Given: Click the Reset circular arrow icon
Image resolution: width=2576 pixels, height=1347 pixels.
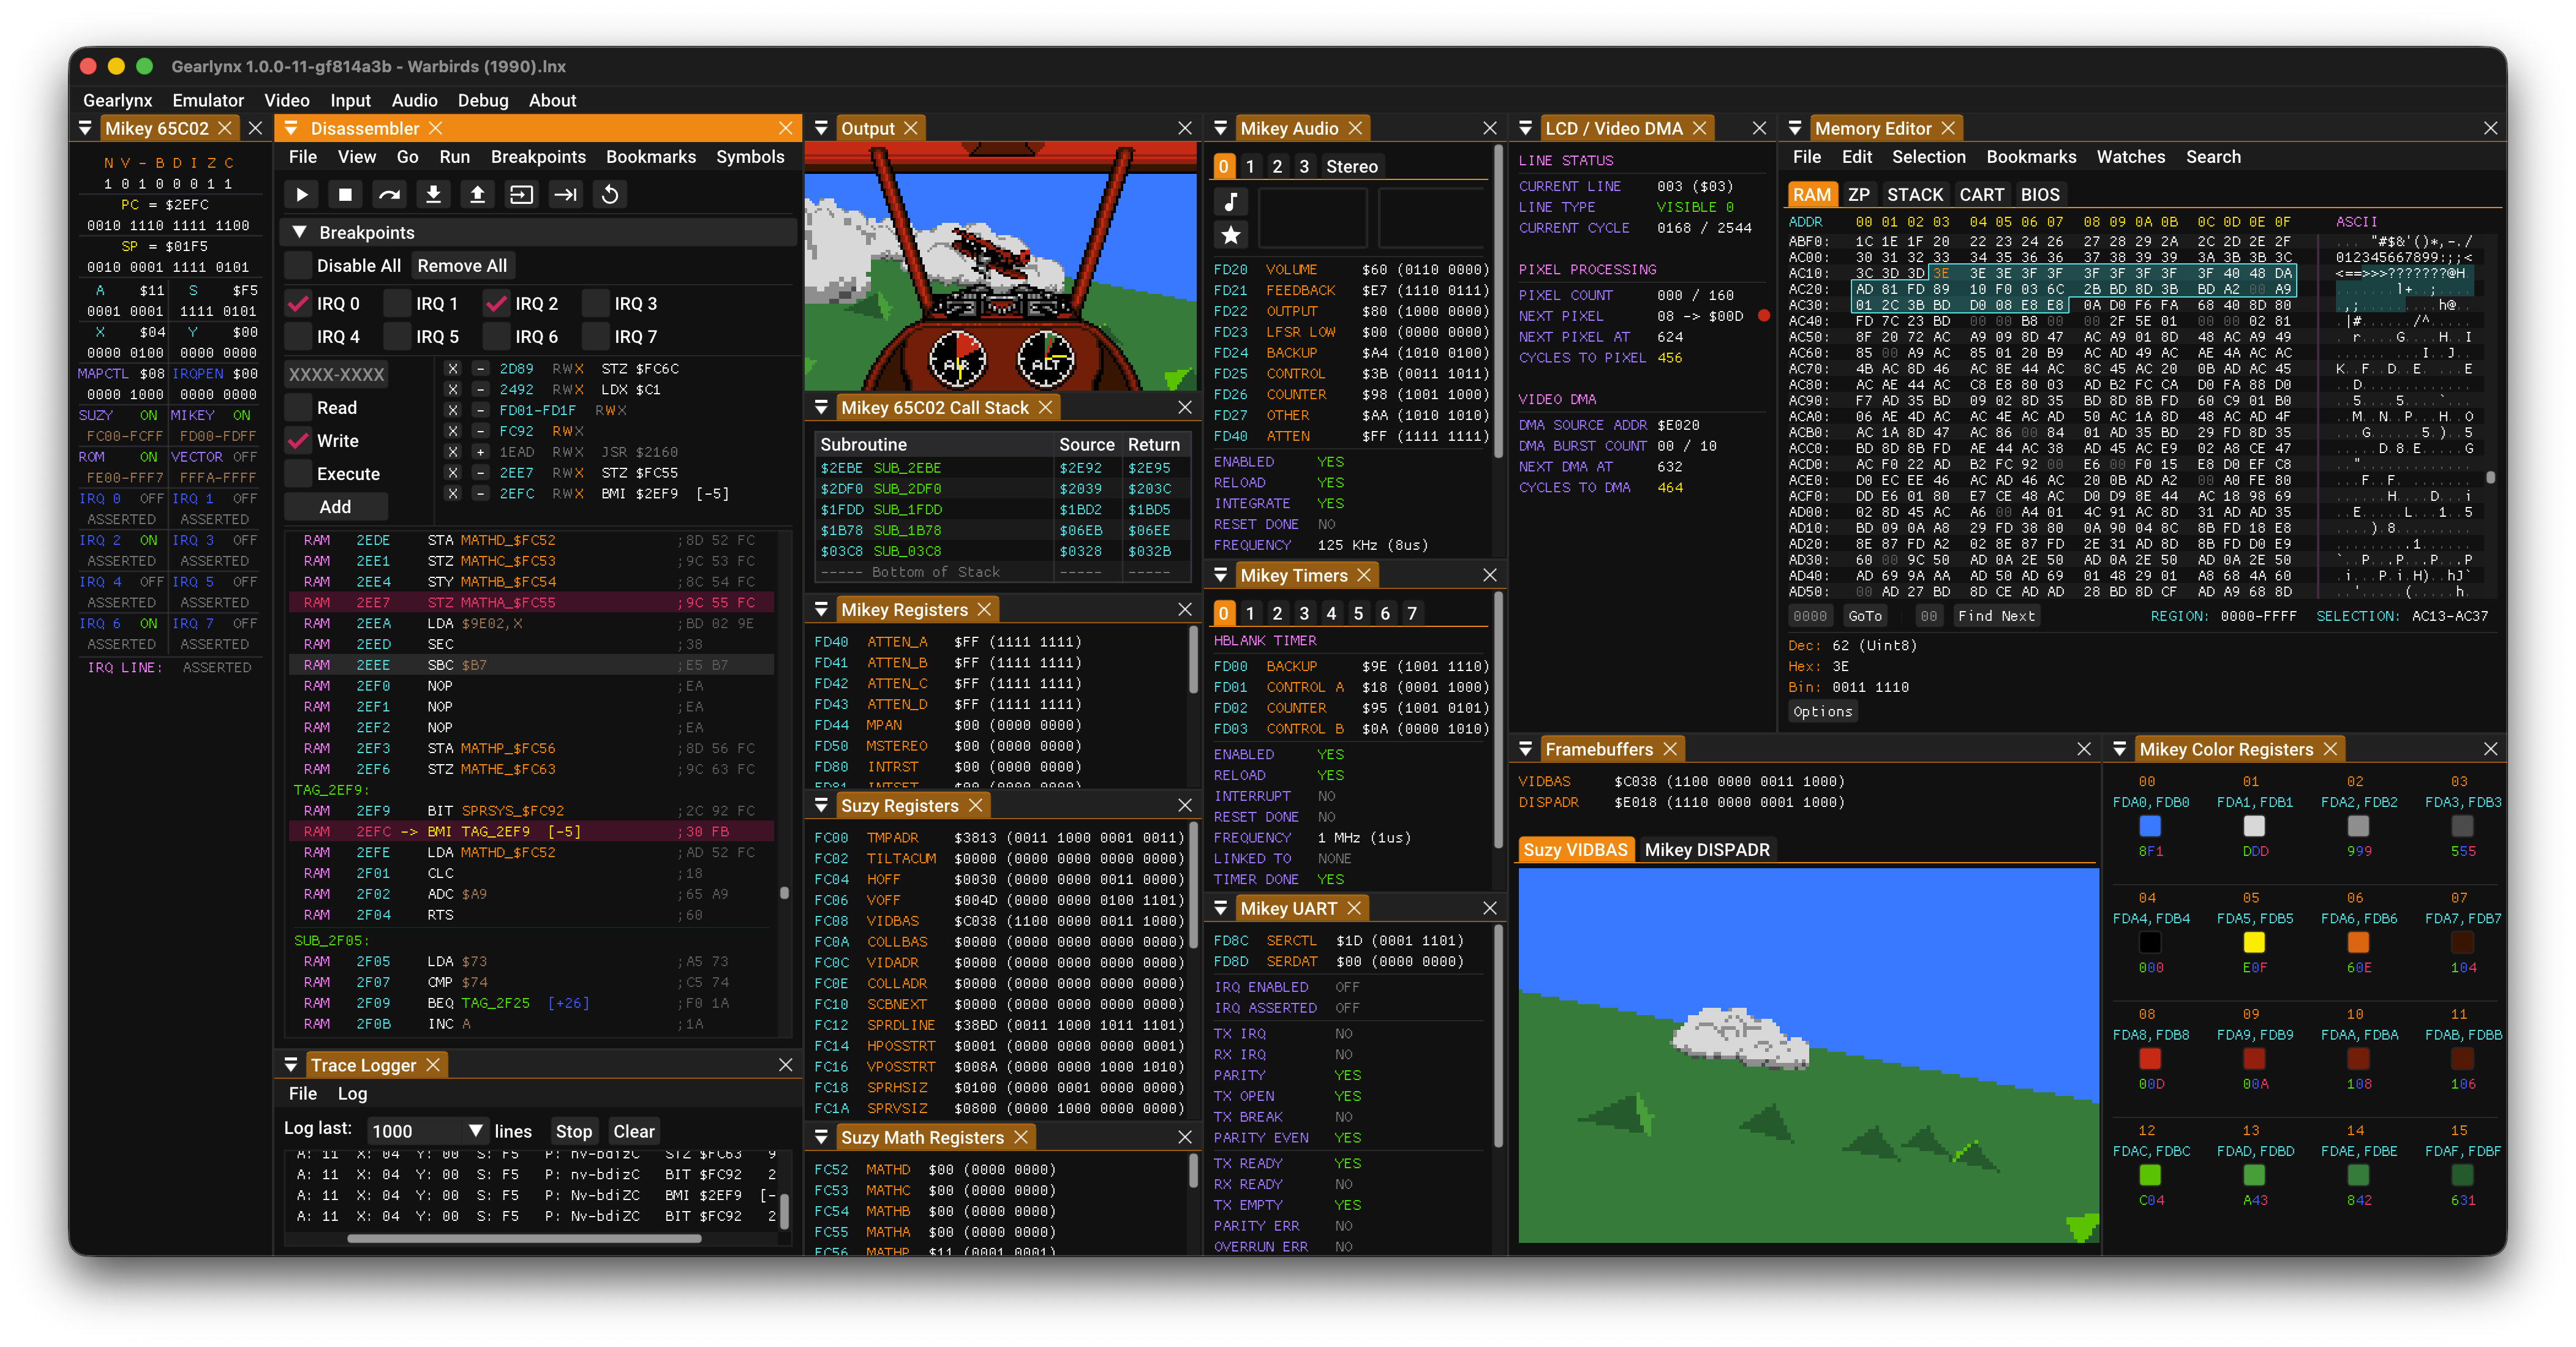Looking at the screenshot, I should pos(610,194).
